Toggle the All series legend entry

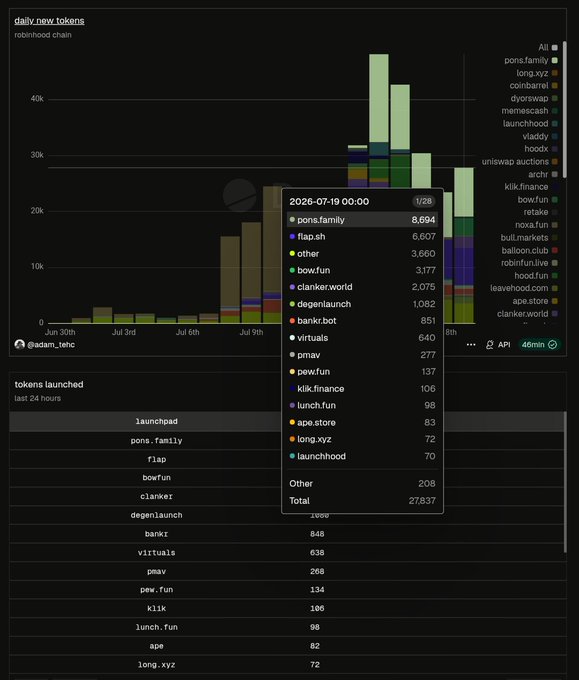click(x=548, y=47)
